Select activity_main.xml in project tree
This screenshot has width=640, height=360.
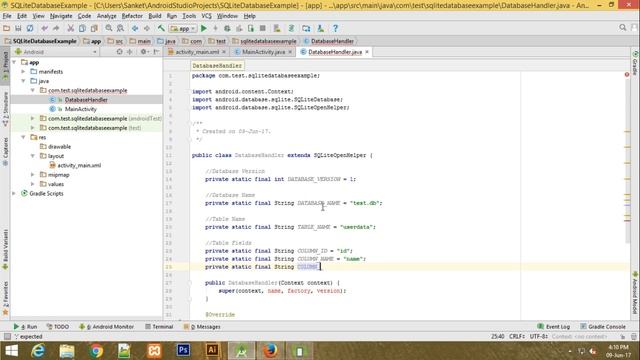[79, 165]
